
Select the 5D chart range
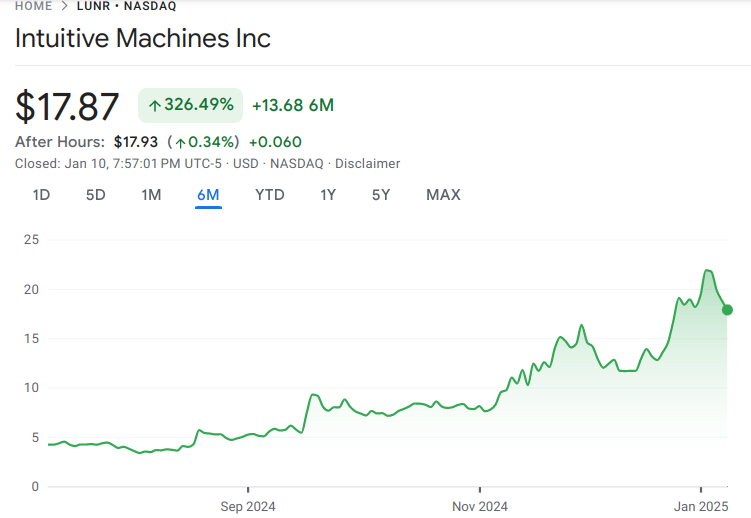point(95,195)
